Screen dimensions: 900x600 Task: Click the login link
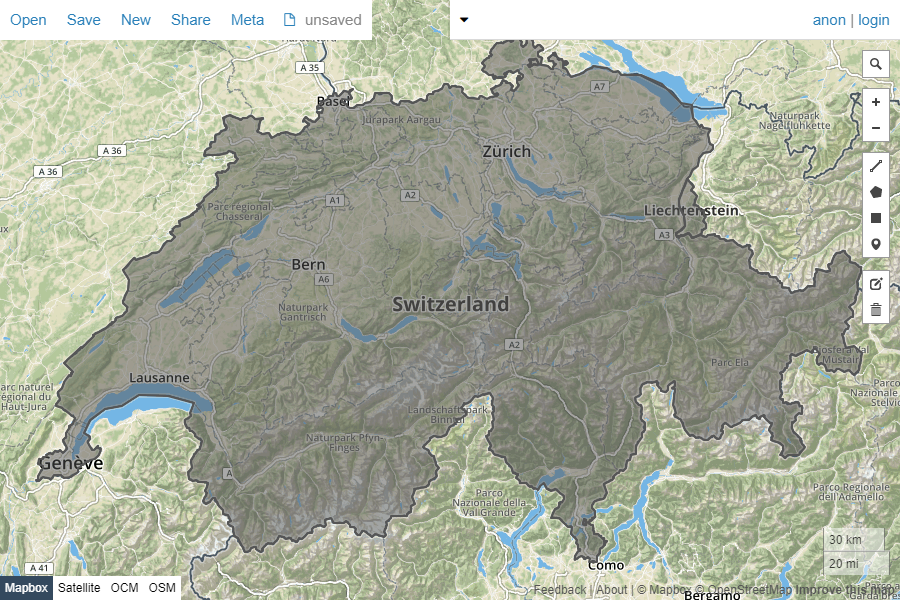pyautogui.click(x=874, y=19)
